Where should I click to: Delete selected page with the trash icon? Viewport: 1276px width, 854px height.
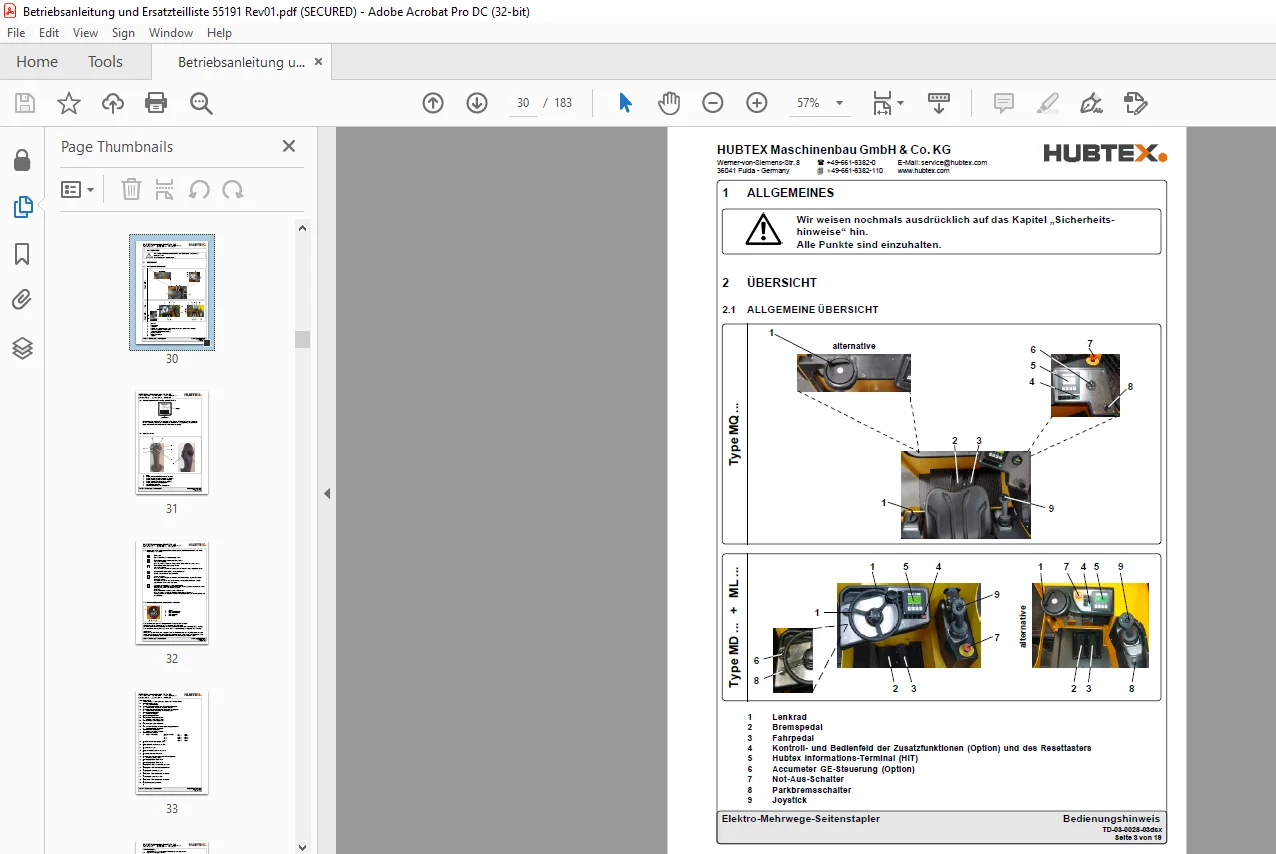[x=131, y=189]
